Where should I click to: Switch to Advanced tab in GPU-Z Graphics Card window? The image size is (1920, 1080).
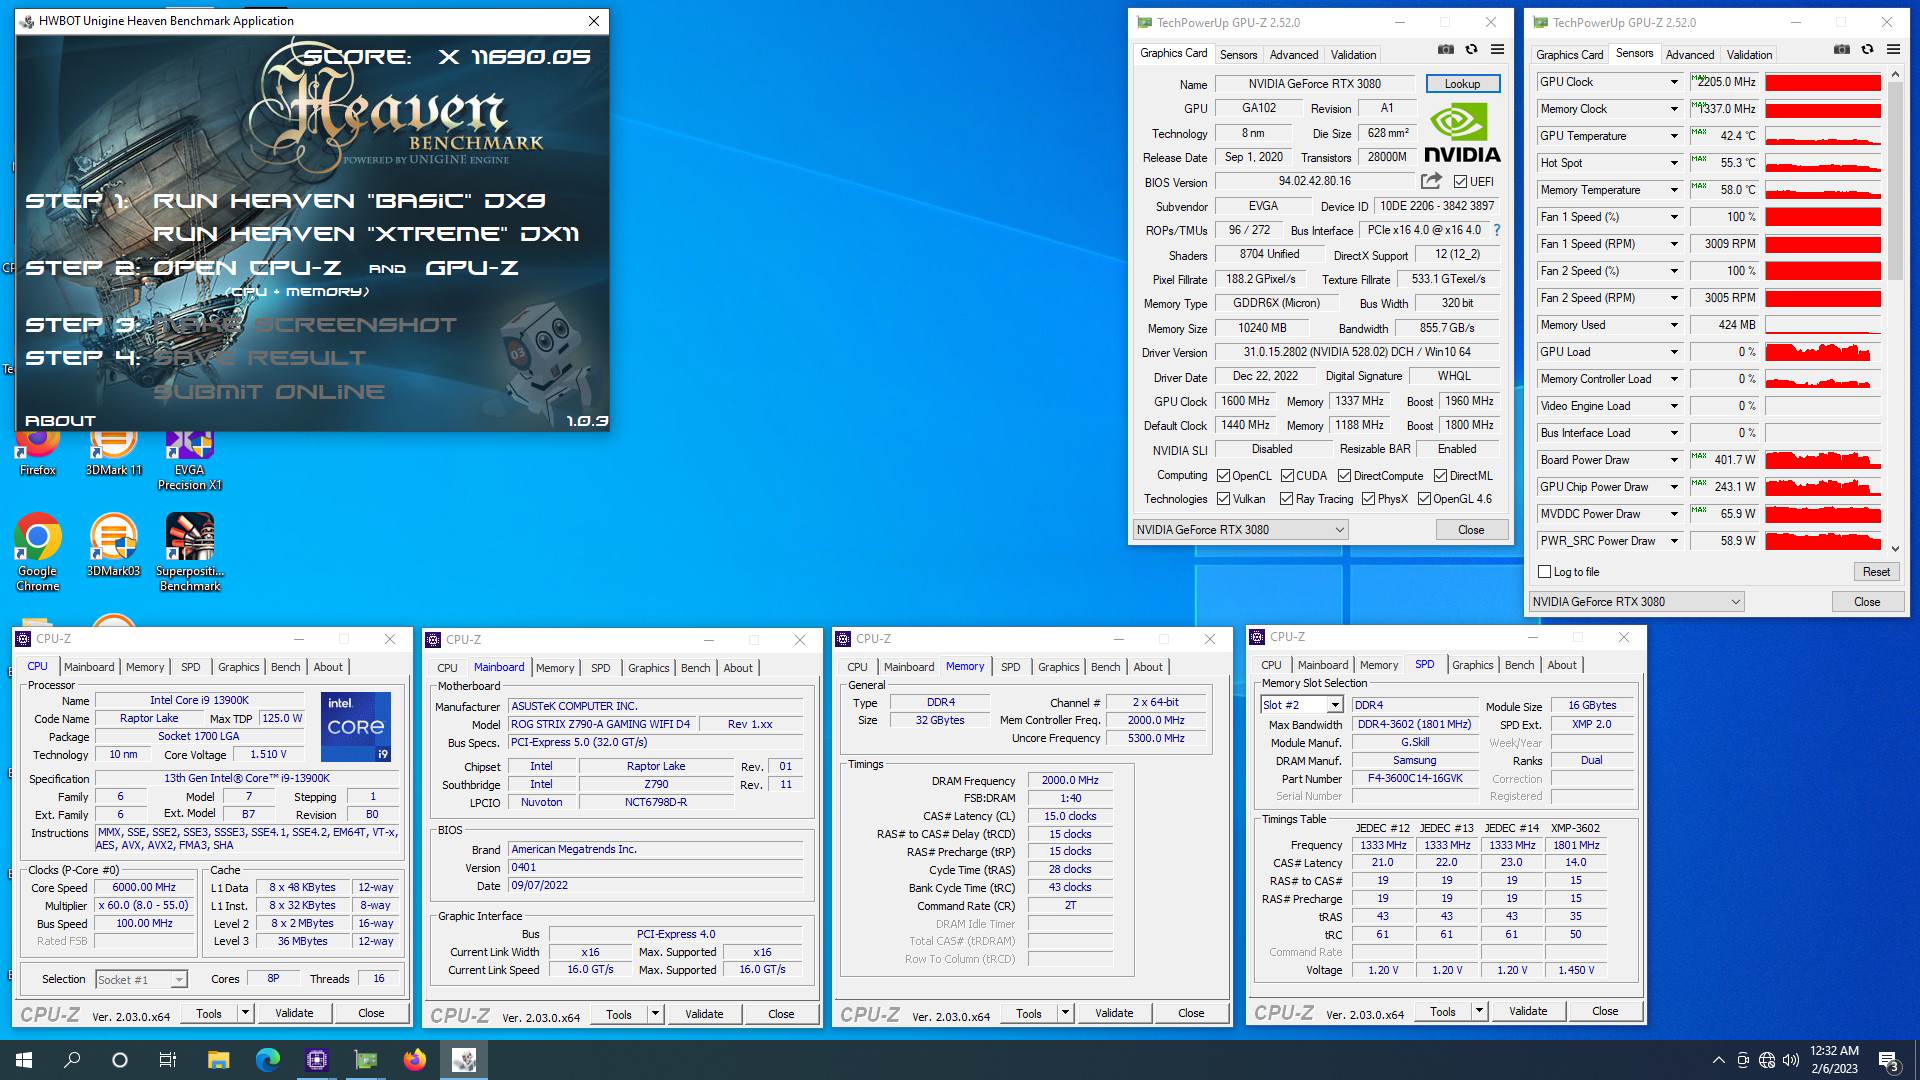(1294, 55)
